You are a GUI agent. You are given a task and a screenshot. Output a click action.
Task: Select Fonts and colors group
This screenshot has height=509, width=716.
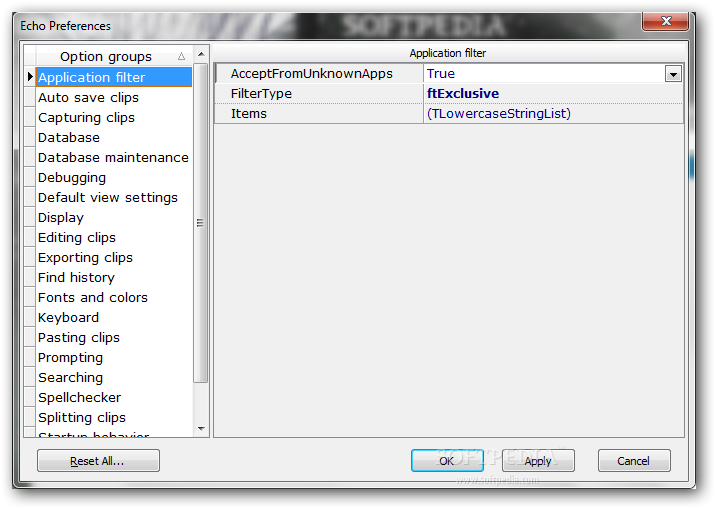114,298
